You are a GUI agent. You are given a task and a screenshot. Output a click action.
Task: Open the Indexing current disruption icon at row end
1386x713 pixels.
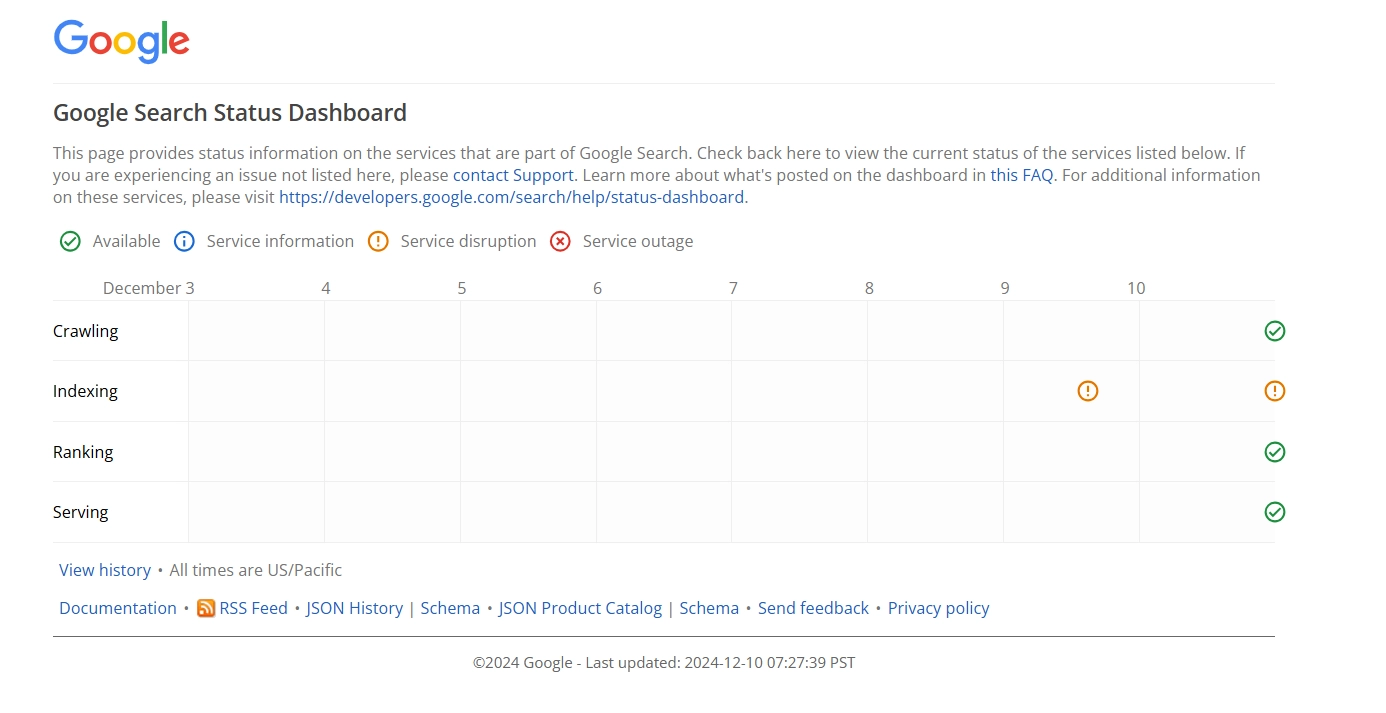click(1274, 391)
